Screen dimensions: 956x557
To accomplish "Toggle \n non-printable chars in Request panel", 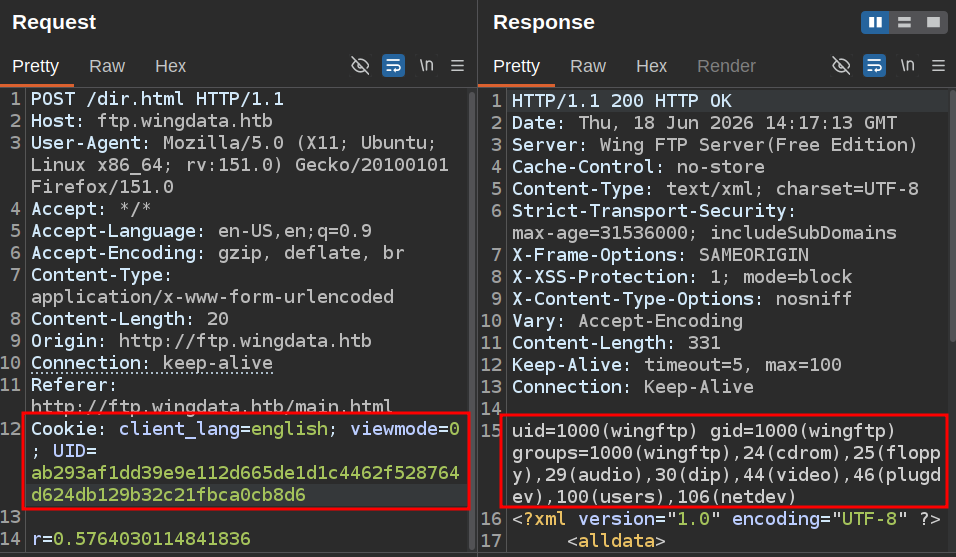I will click(x=426, y=65).
